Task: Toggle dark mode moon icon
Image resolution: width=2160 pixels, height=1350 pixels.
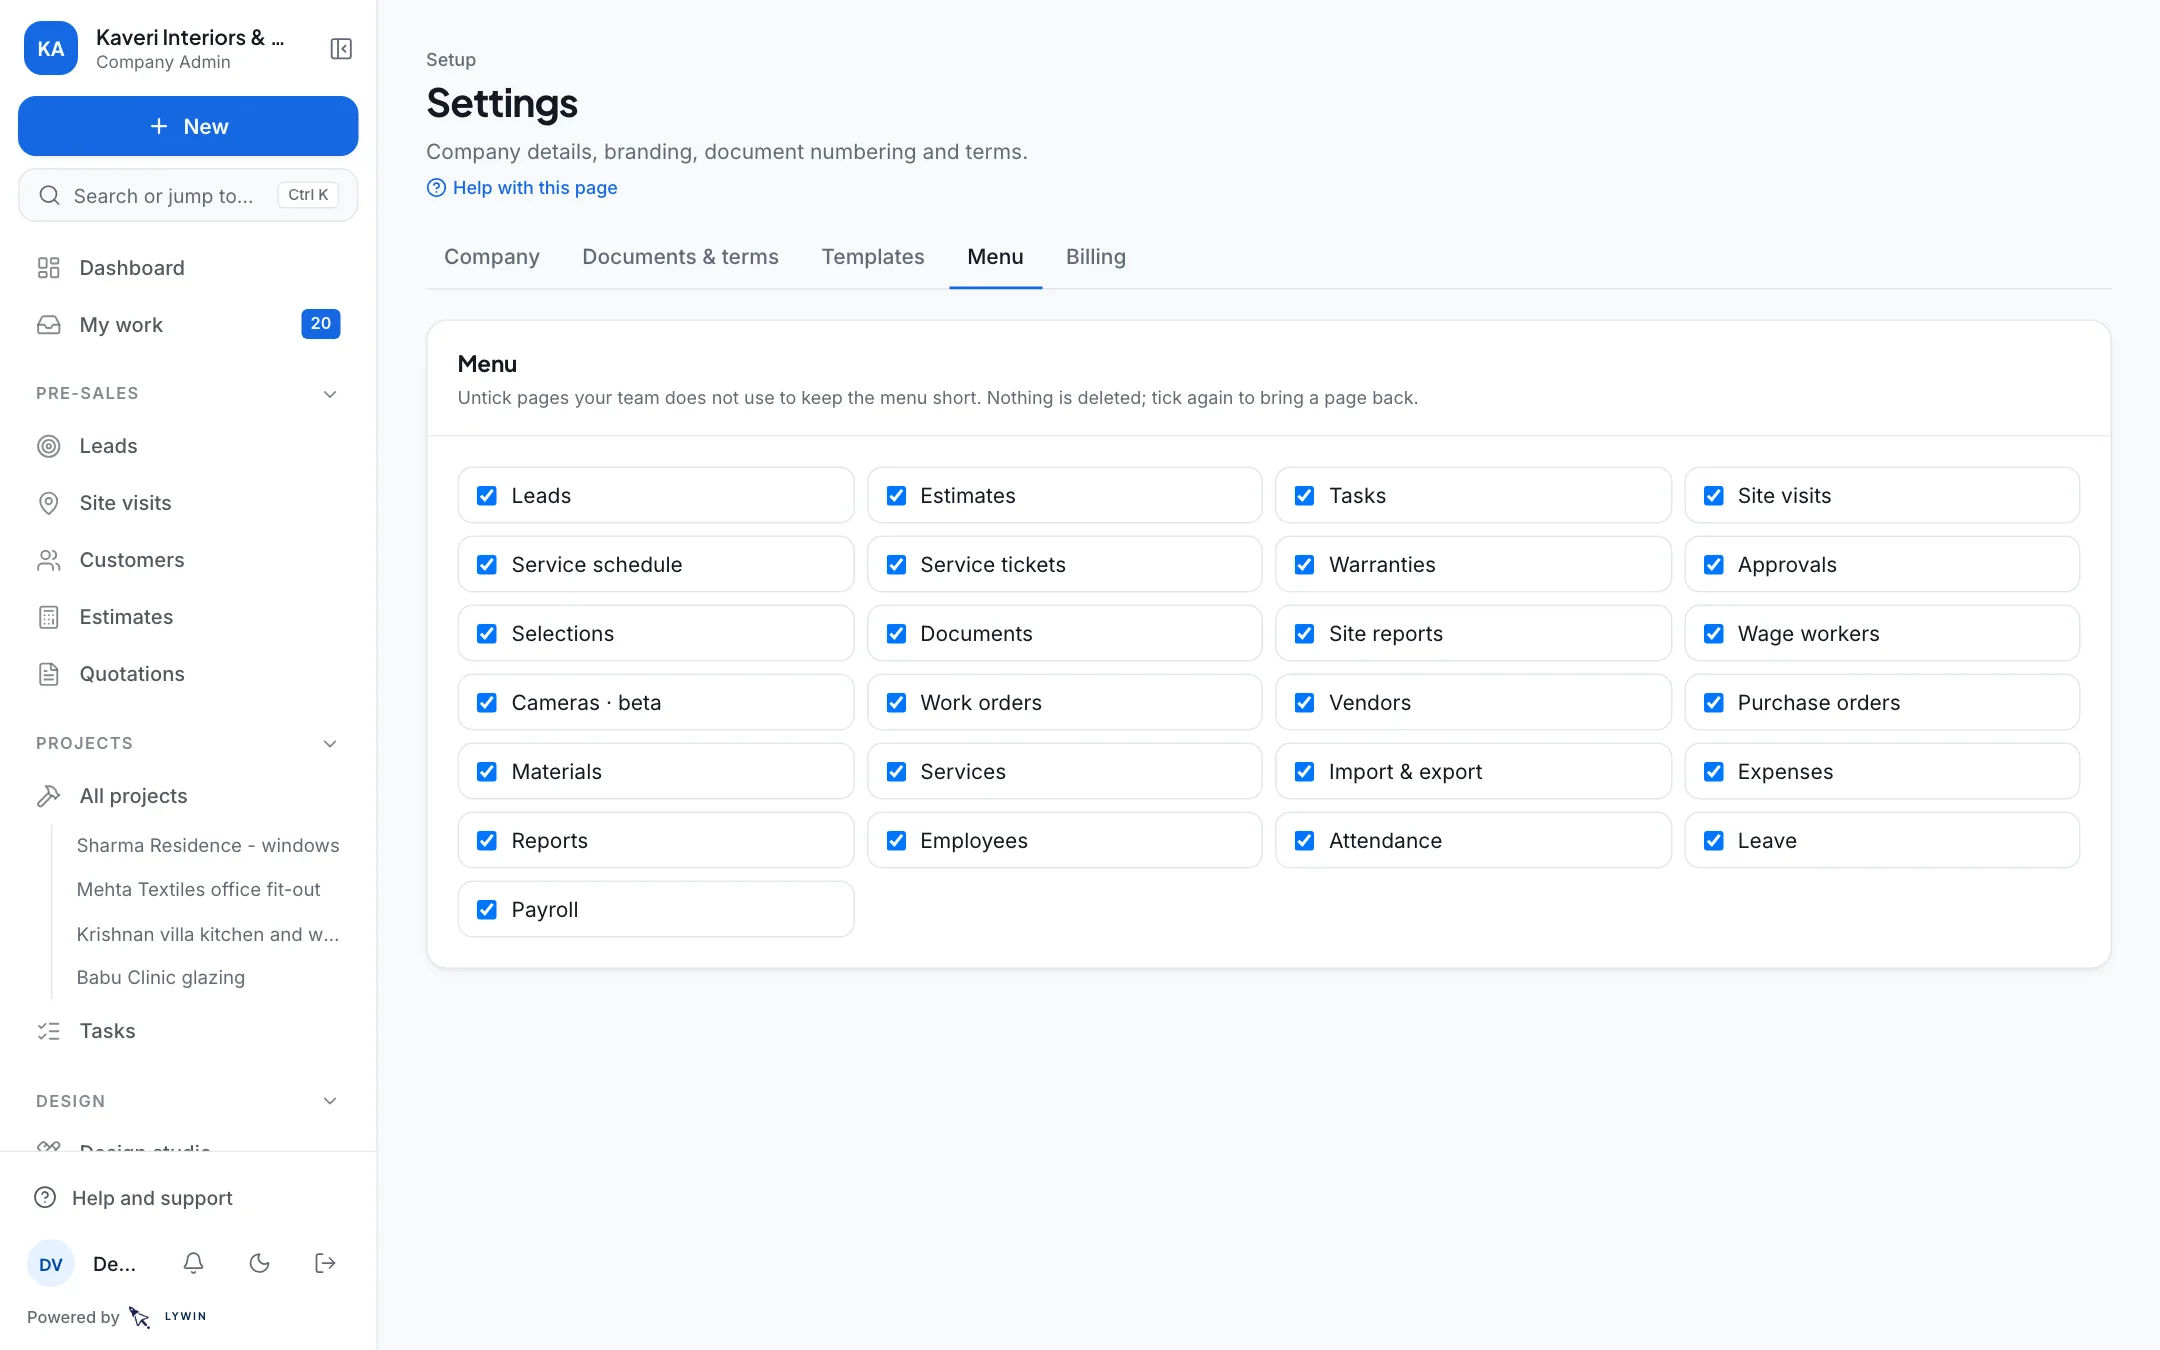Action: (259, 1263)
